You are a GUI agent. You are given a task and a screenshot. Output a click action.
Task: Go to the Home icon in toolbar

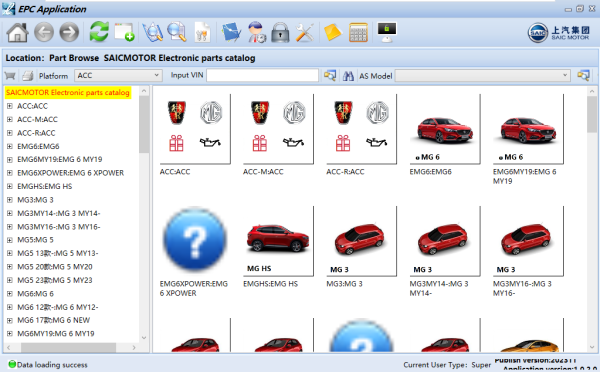click(x=18, y=32)
